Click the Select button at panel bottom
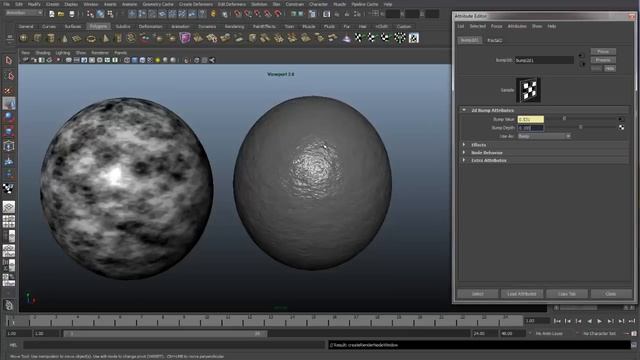640x360 pixels. [x=478, y=293]
